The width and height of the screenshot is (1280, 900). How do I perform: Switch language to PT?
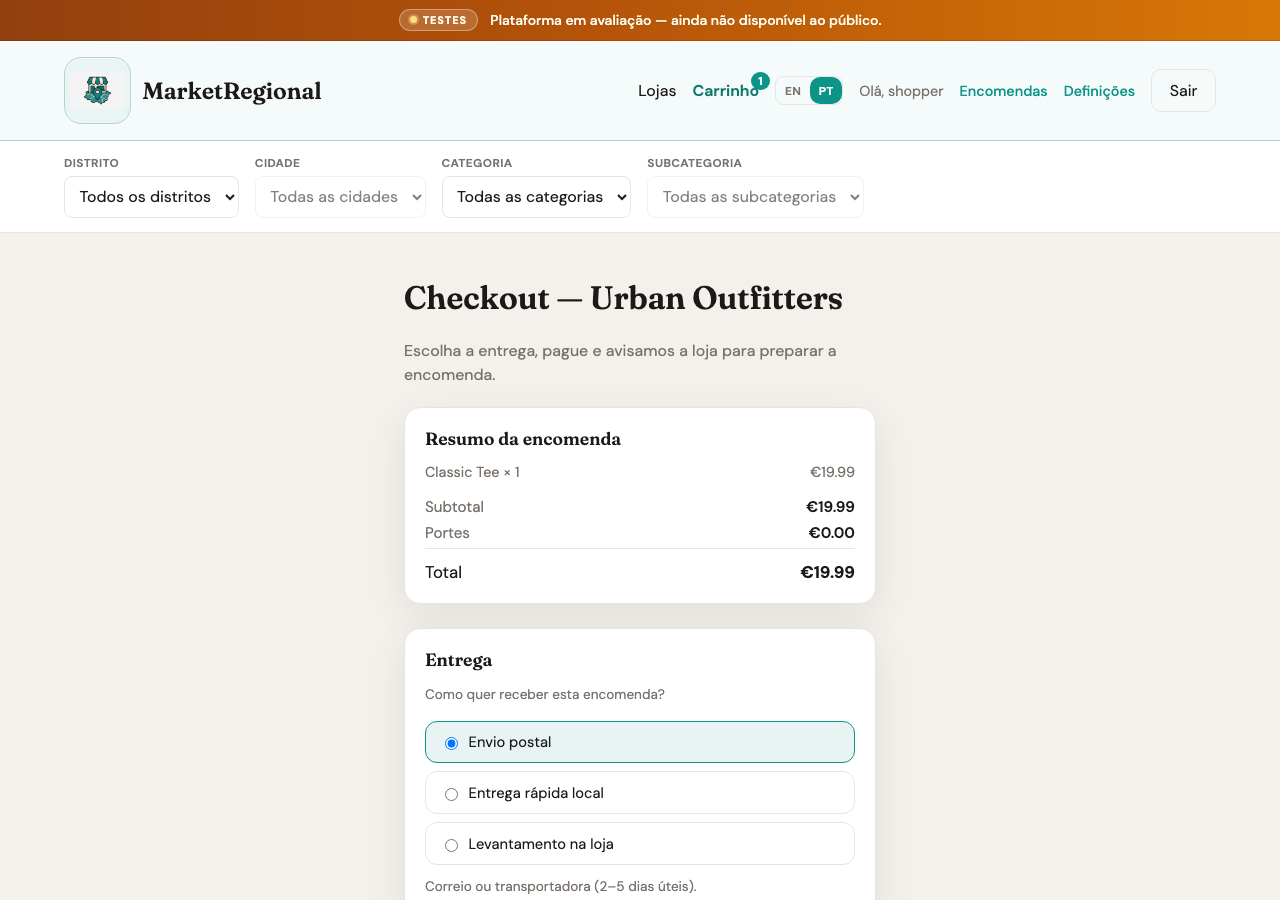click(x=826, y=91)
